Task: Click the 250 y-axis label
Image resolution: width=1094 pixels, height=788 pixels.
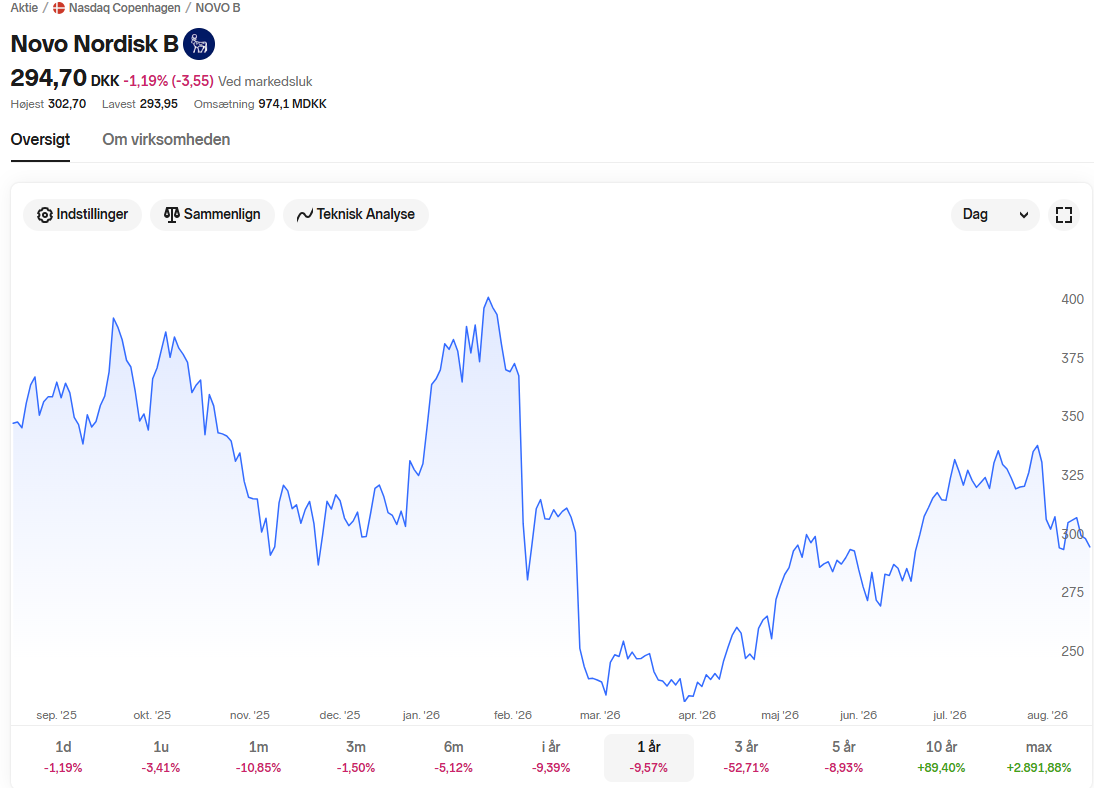Action: [1072, 651]
